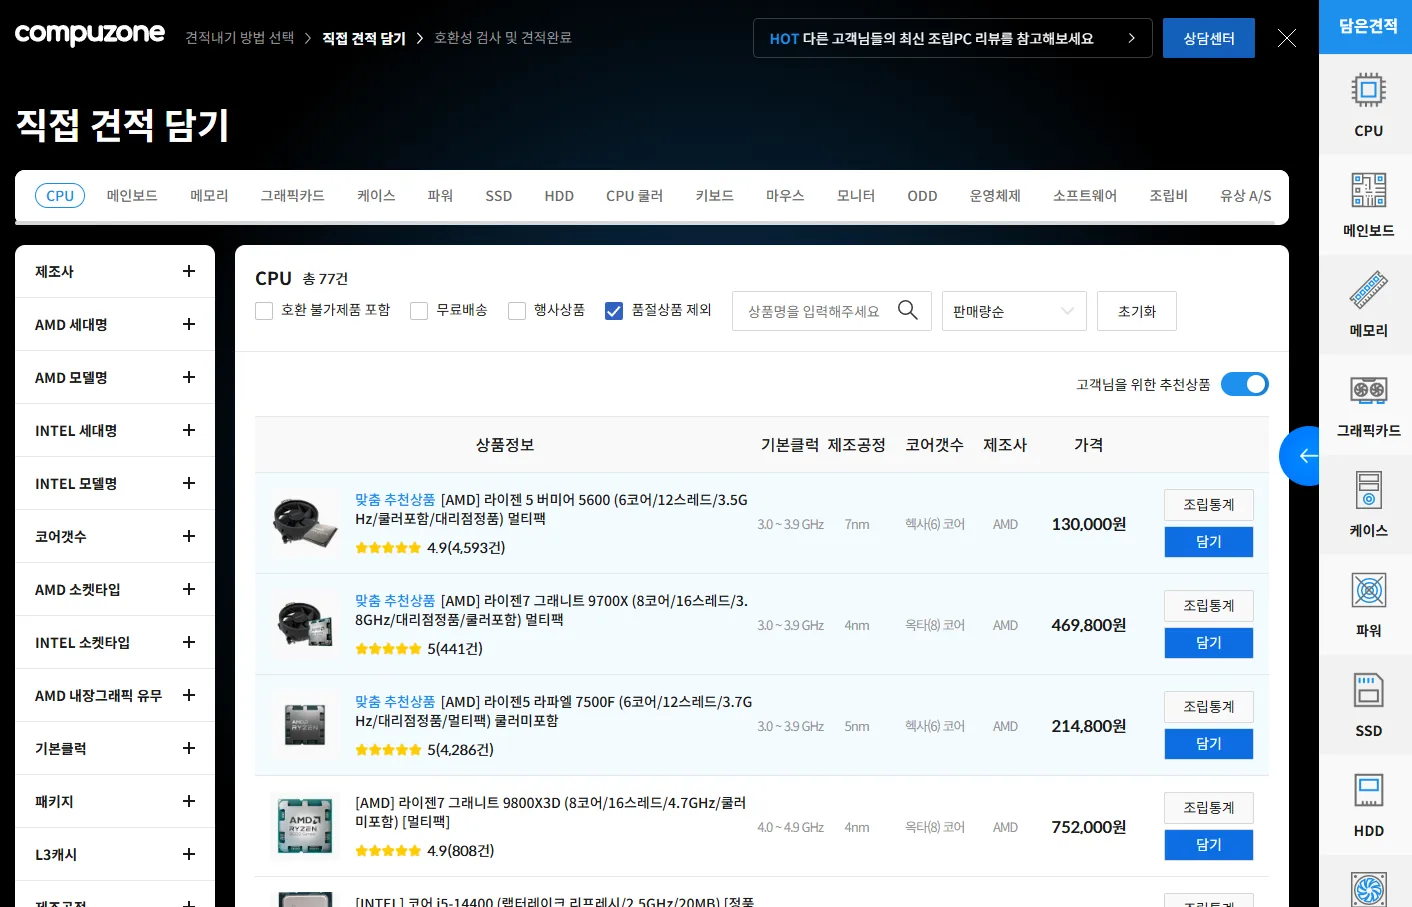Check the 호환 불가제품 포함 option
1412x907 pixels.
[264, 311]
